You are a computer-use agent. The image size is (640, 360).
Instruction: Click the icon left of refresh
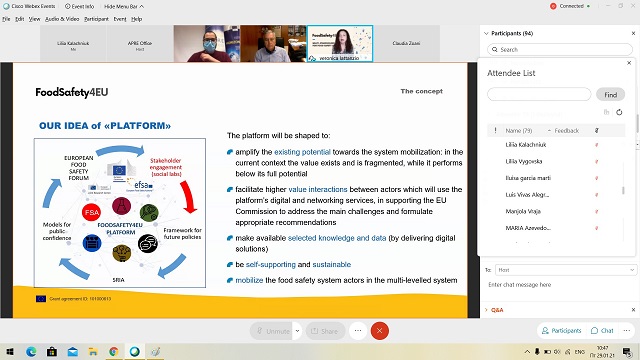(607, 112)
